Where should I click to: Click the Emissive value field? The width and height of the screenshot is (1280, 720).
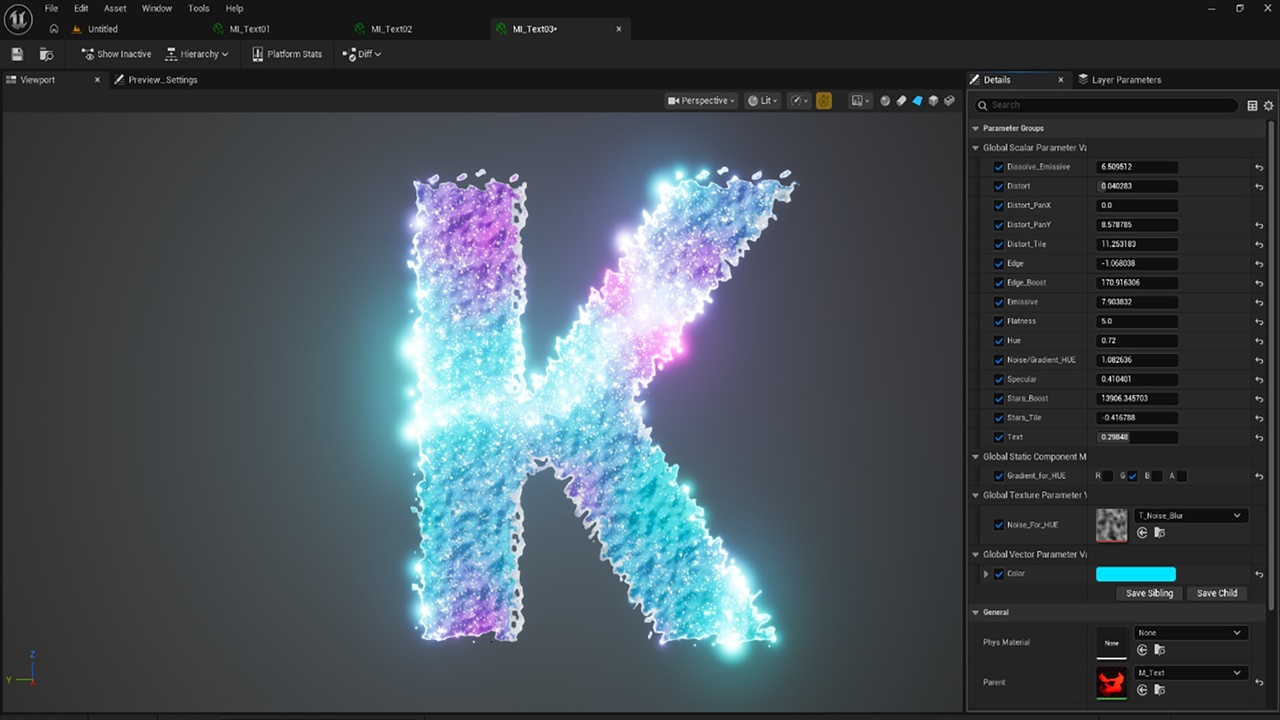point(1137,302)
